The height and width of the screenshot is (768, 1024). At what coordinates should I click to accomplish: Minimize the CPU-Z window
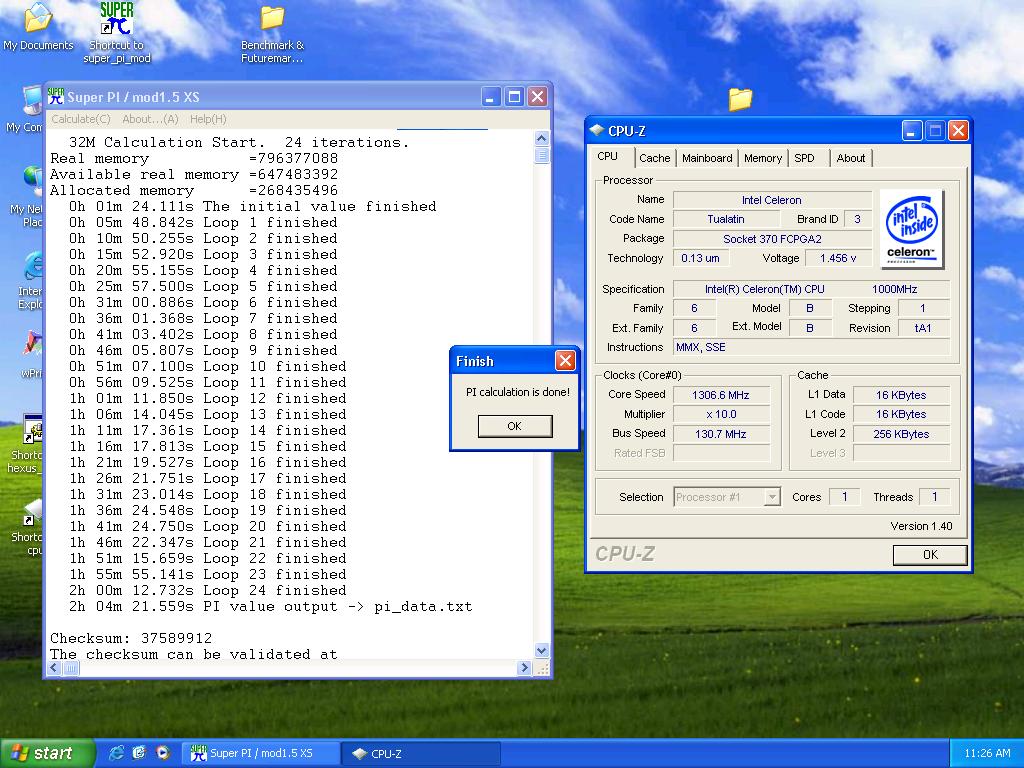[x=912, y=131]
